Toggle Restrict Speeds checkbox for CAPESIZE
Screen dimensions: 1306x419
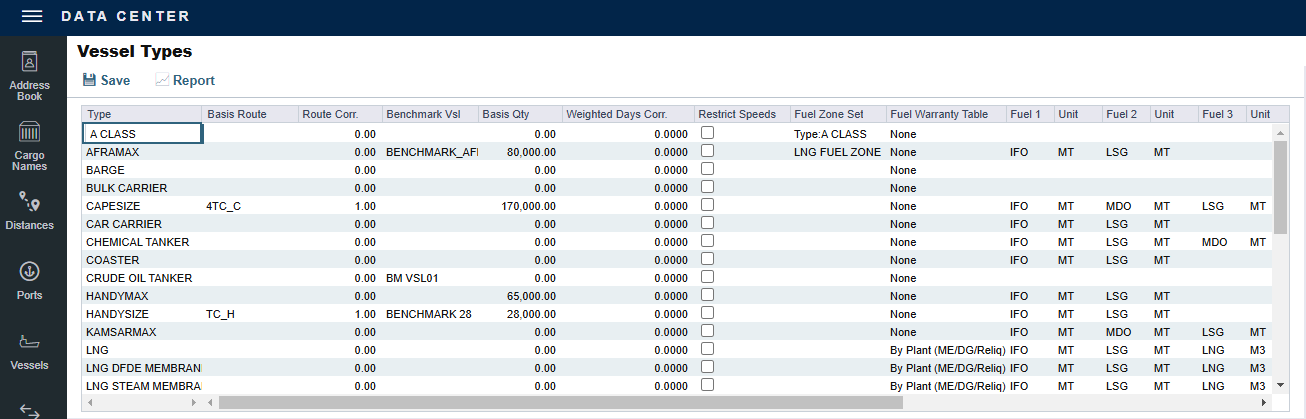point(707,205)
